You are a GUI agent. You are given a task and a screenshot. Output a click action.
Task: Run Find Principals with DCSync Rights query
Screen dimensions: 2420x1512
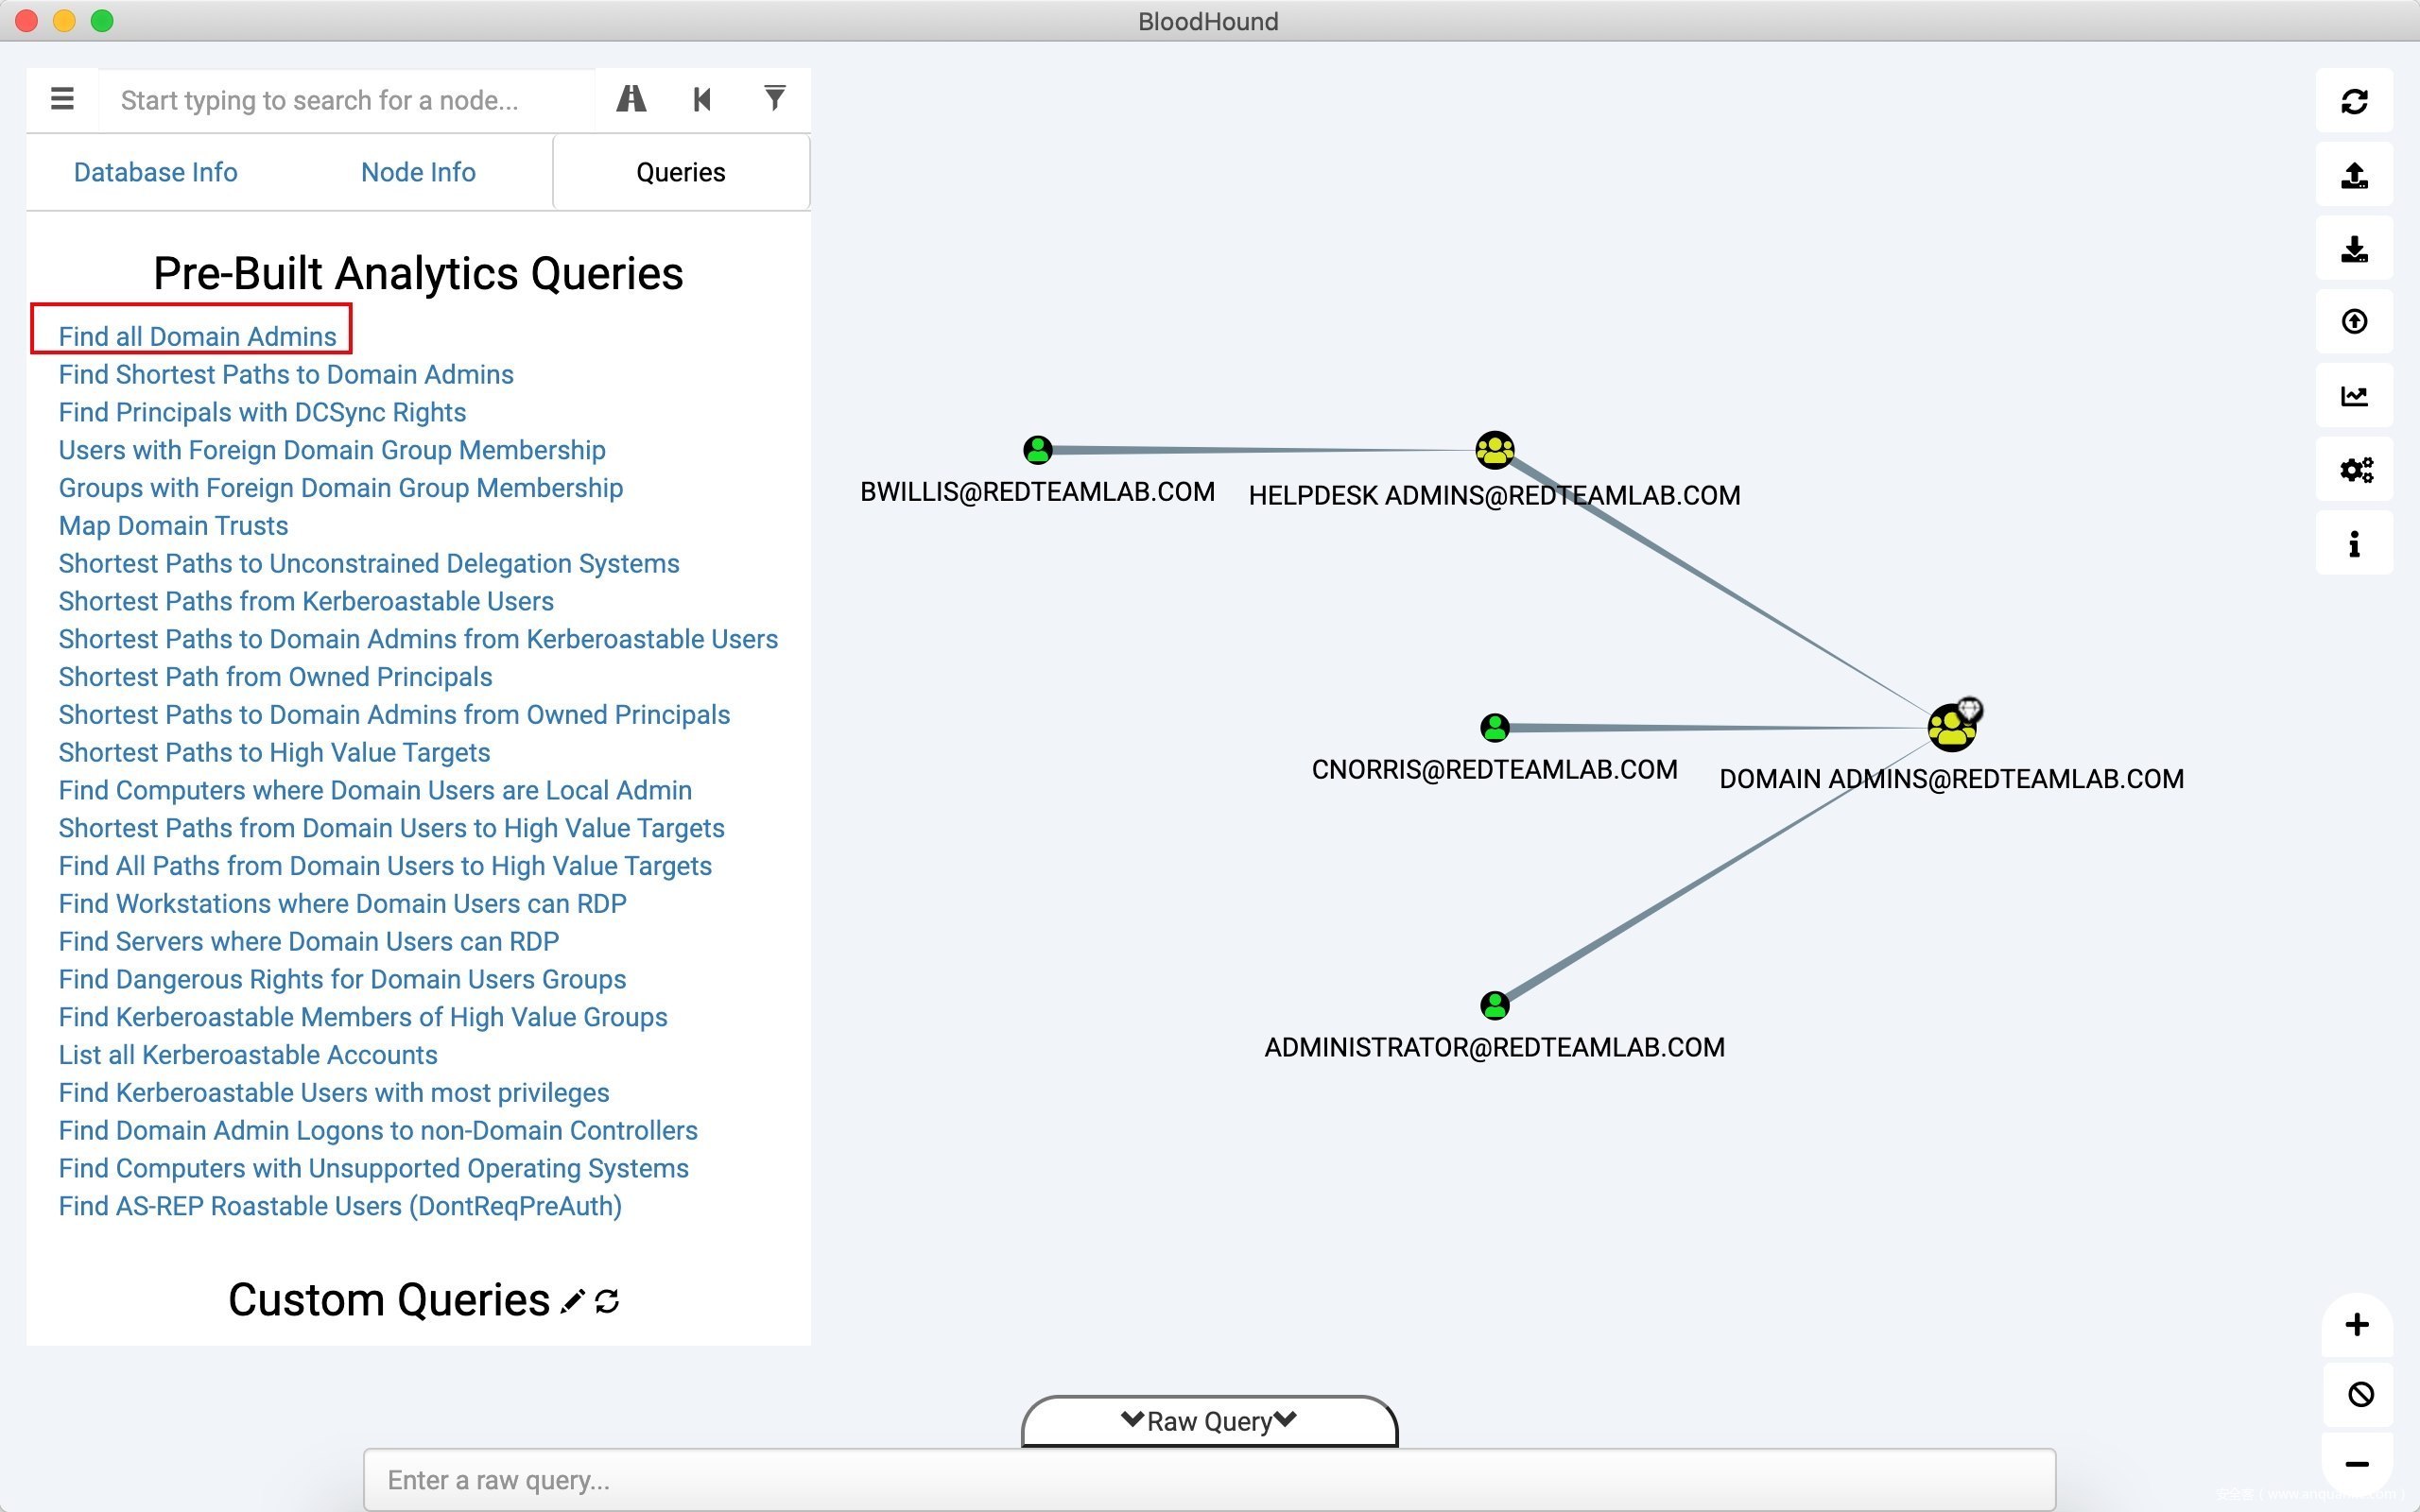pyautogui.click(x=262, y=412)
